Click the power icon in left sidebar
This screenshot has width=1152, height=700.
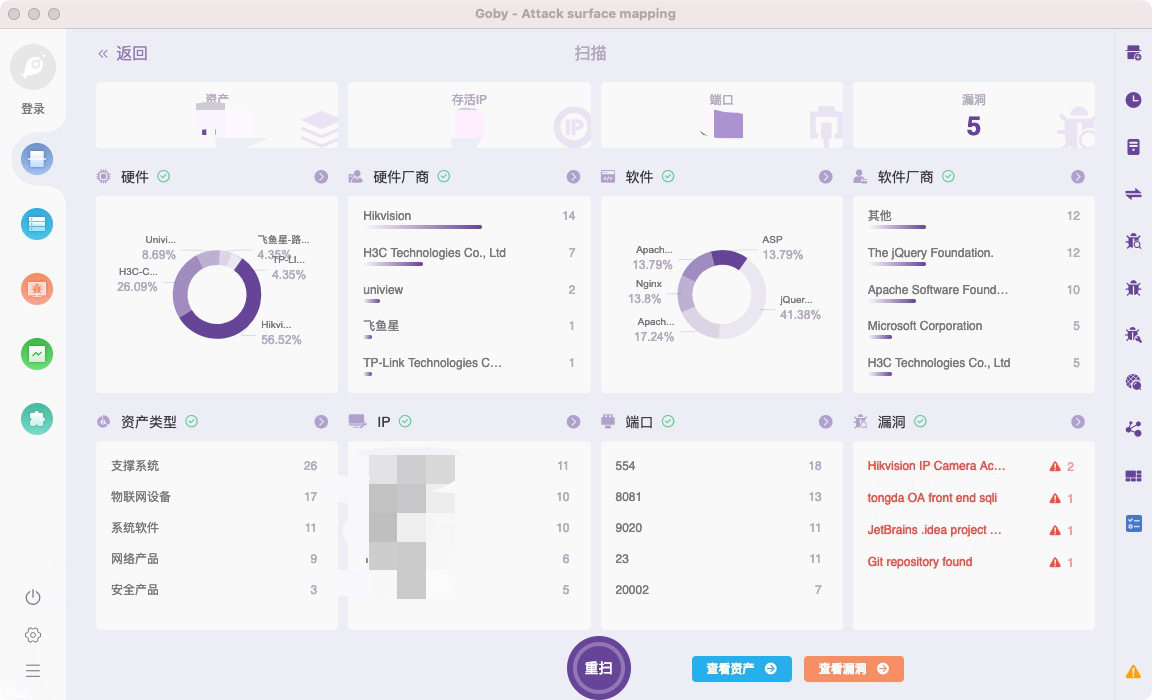(33, 597)
